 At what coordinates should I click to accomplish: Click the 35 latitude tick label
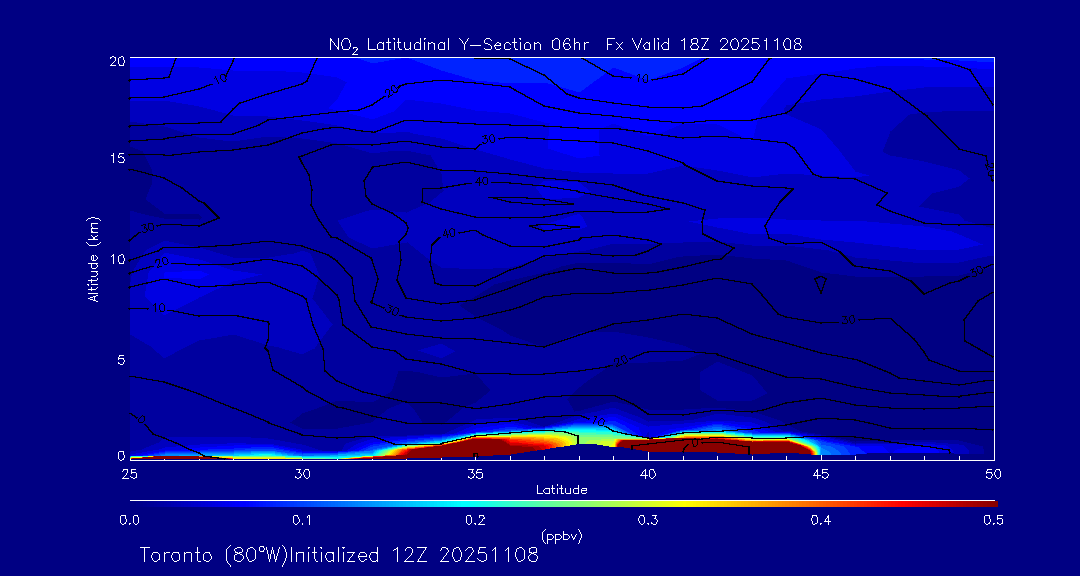click(x=475, y=473)
